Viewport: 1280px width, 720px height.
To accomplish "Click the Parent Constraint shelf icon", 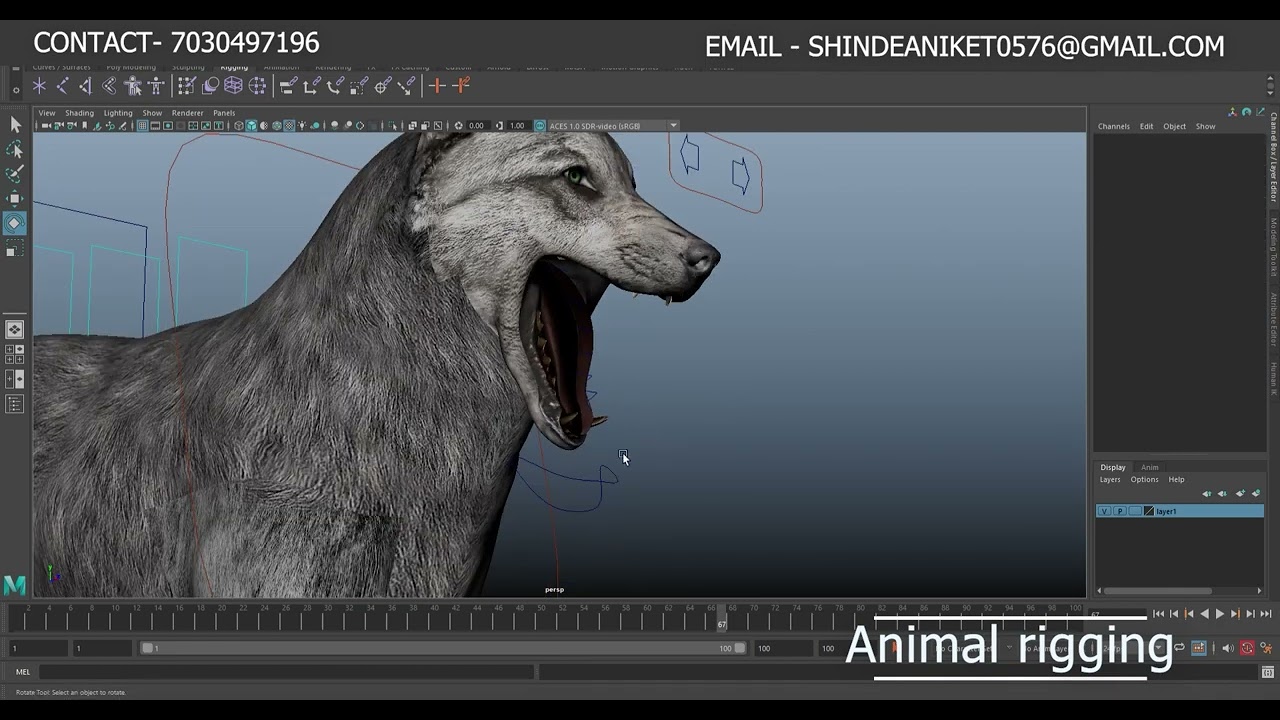I will point(287,86).
